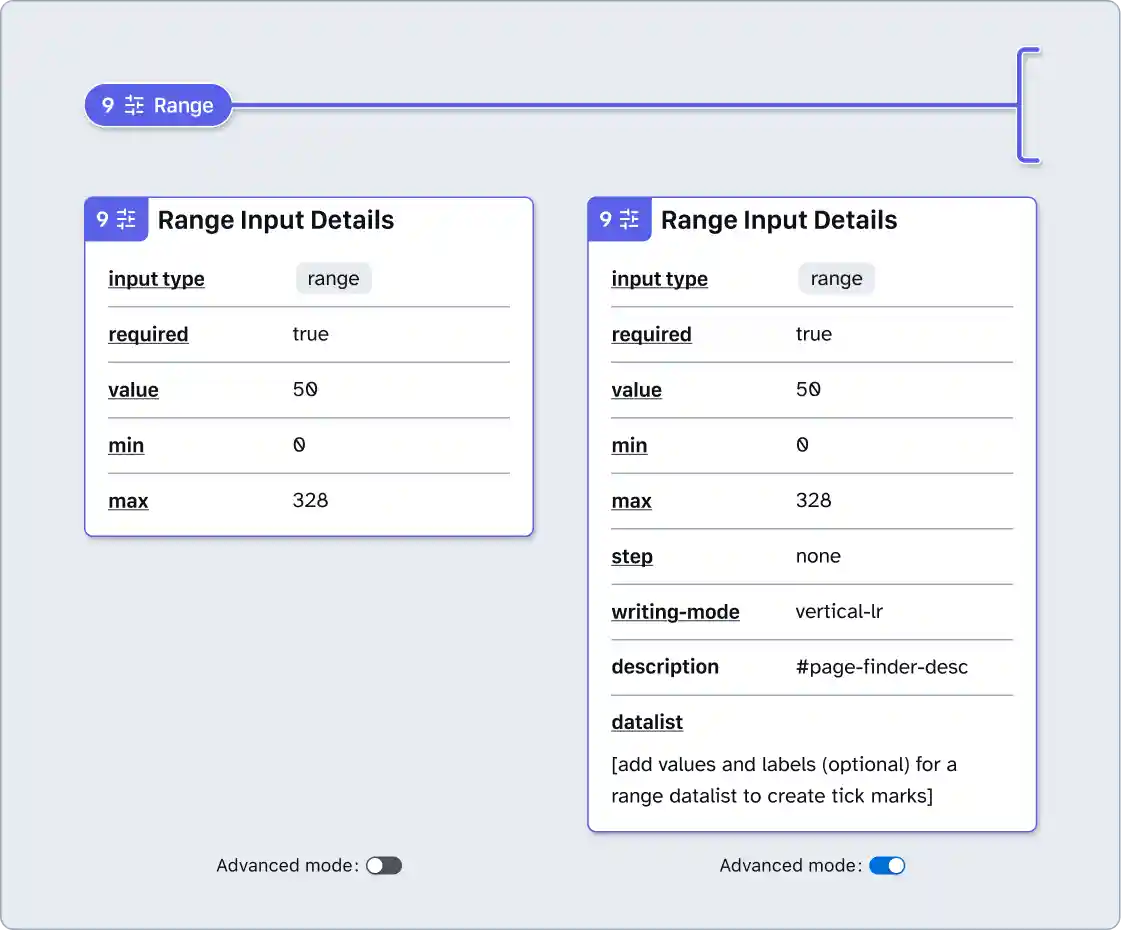Click the "#page-finder-desc" description value
1121x930 pixels.
(881, 667)
